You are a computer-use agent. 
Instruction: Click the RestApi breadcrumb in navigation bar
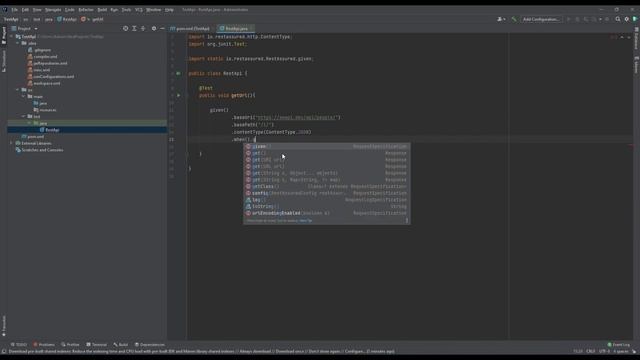(67, 19)
